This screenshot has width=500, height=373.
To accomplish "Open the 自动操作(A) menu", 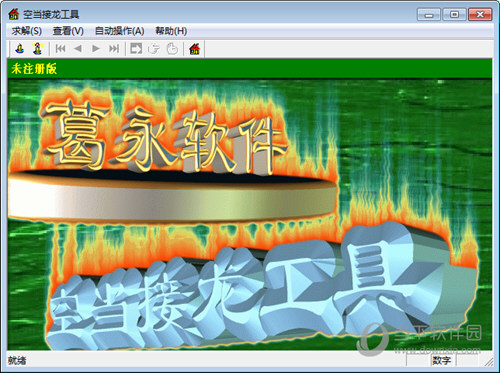I will 119,31.
